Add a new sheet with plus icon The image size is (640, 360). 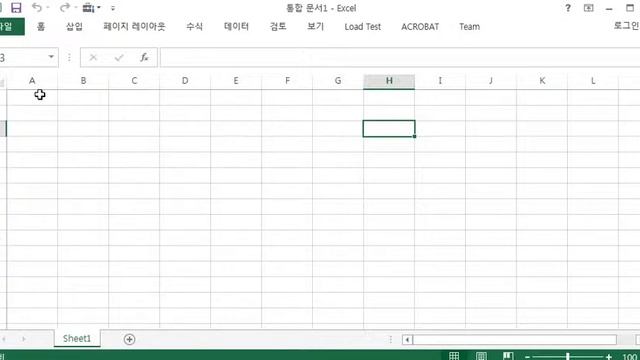coord(129,339)
